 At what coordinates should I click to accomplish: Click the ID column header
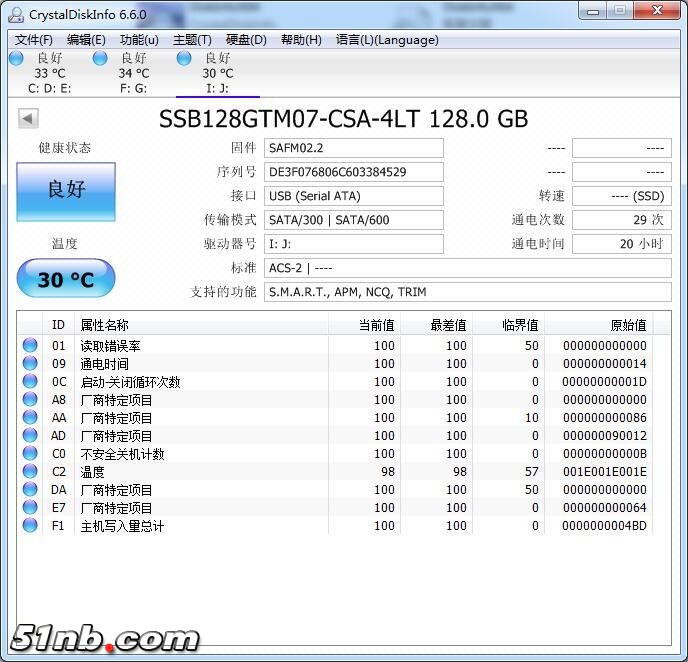(x=58, y=325)
